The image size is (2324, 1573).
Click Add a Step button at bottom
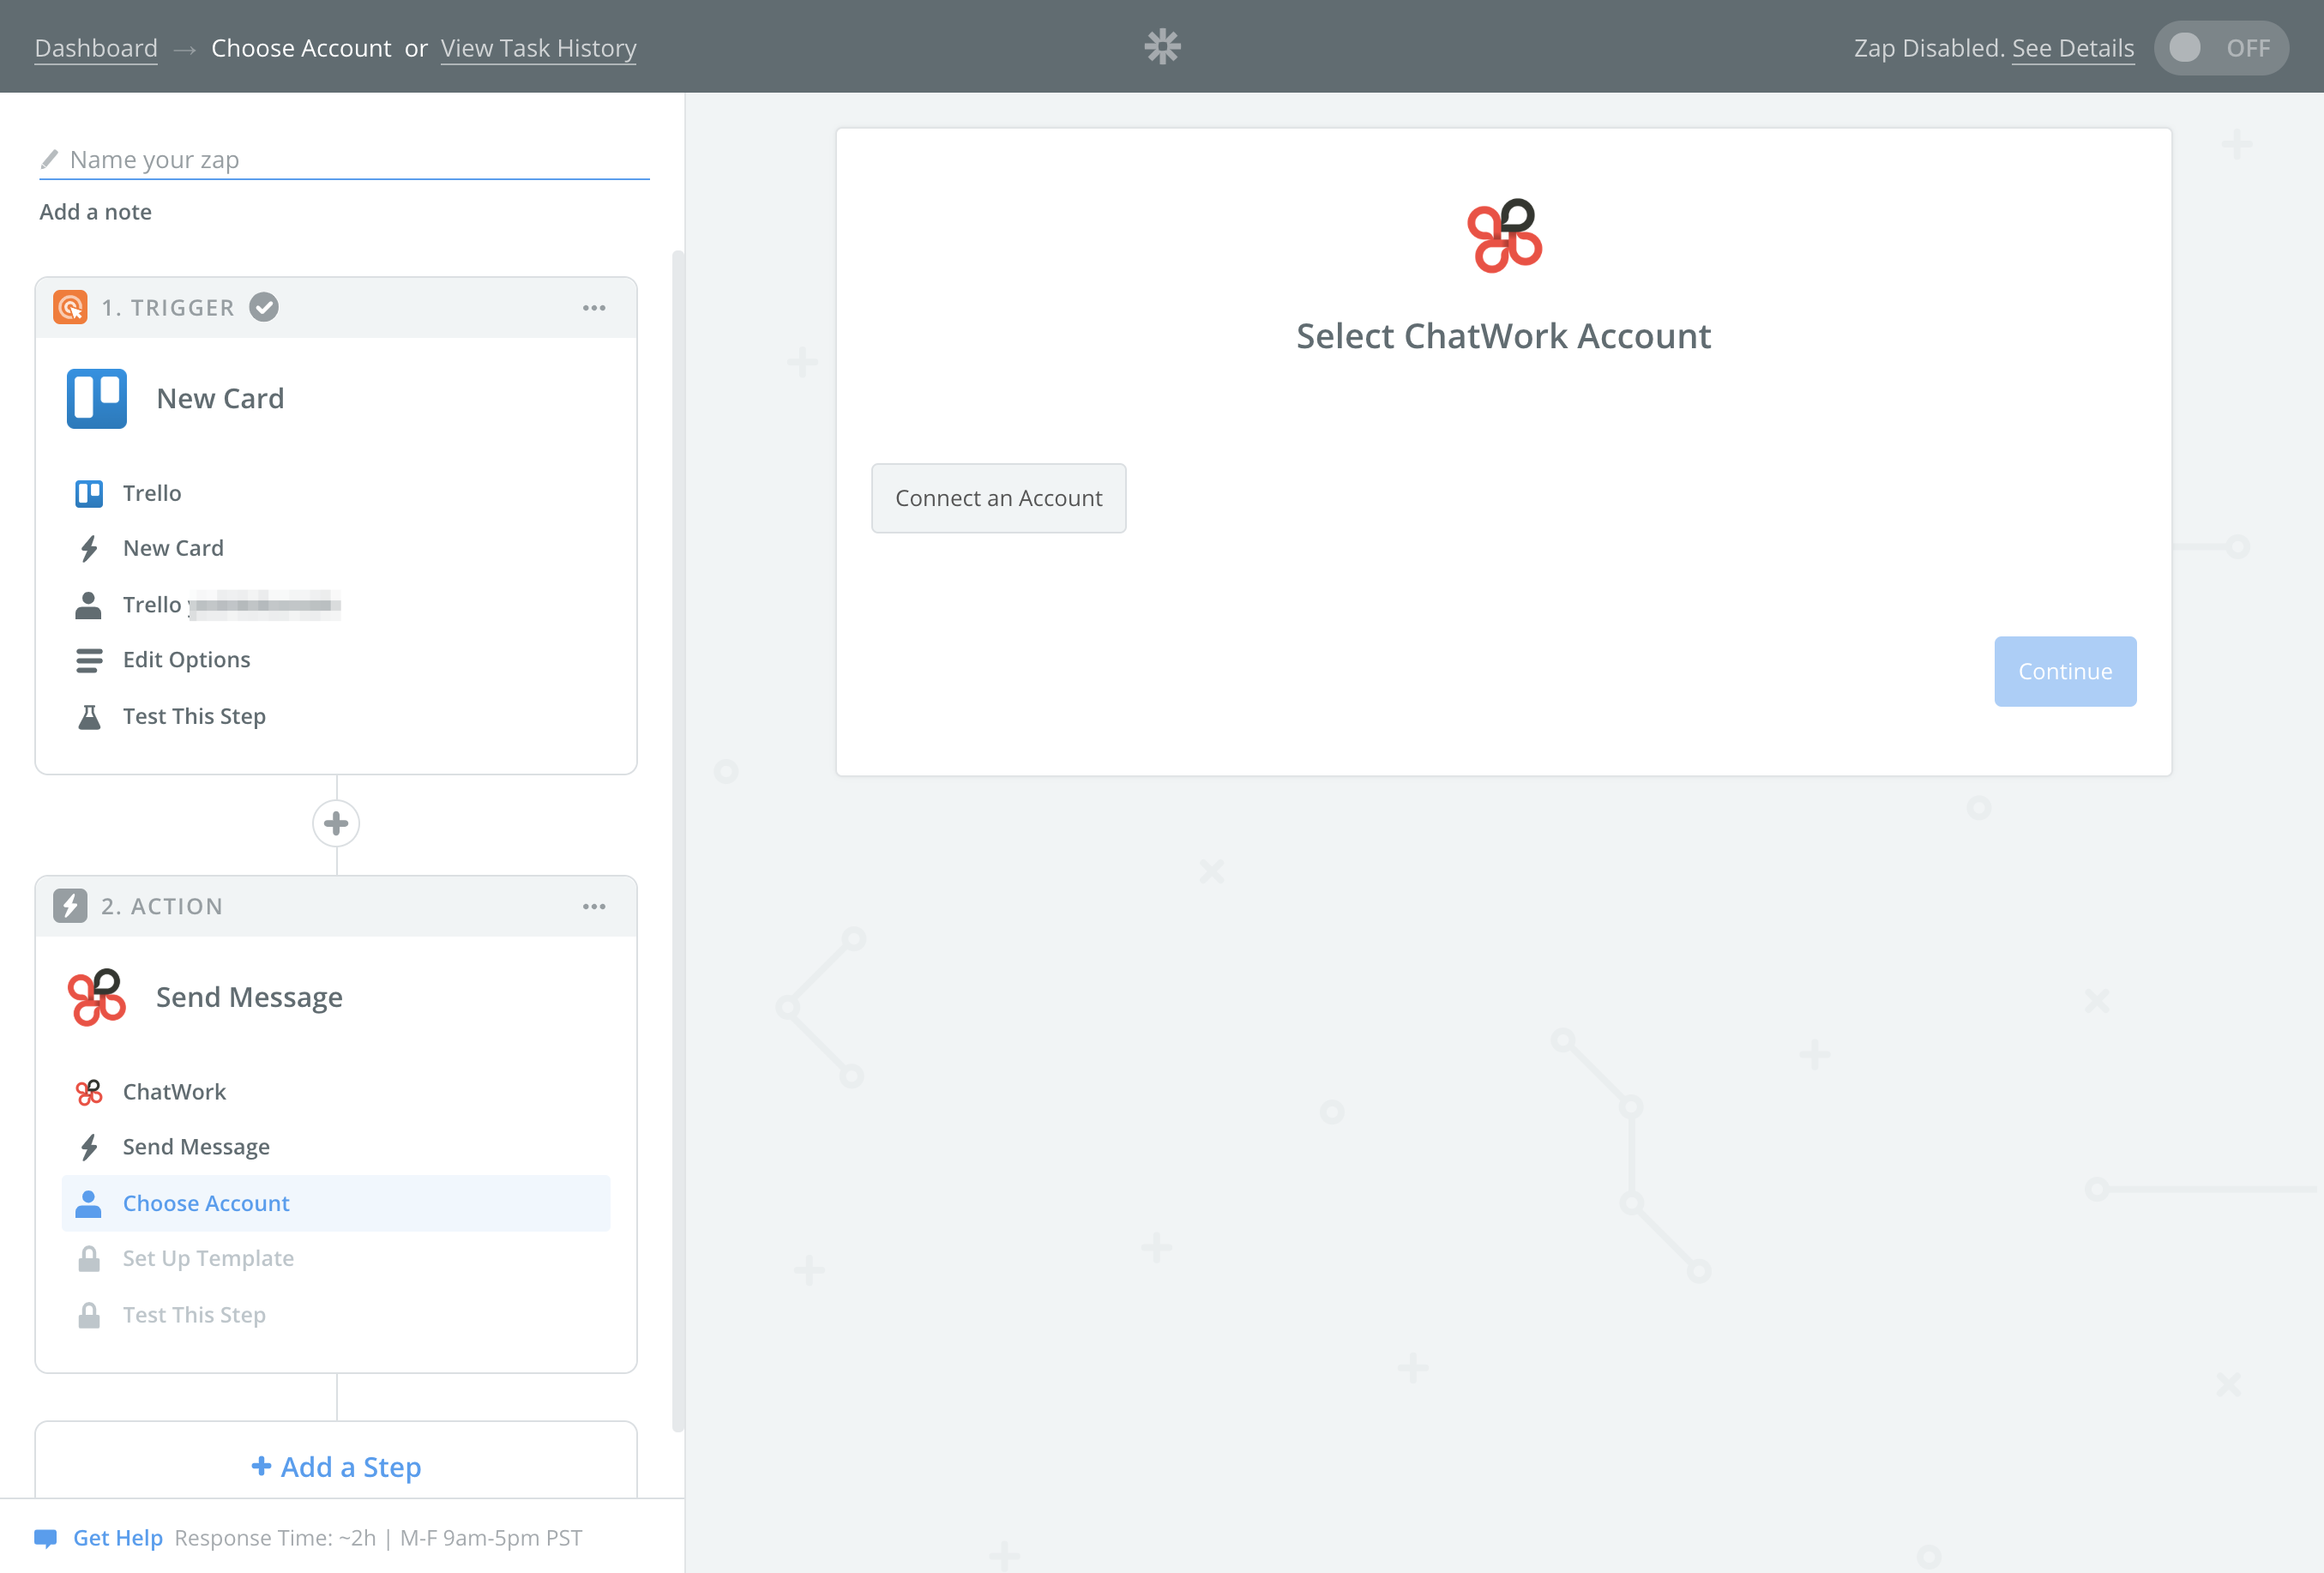pyautogui.click(x=335, y=1466)
